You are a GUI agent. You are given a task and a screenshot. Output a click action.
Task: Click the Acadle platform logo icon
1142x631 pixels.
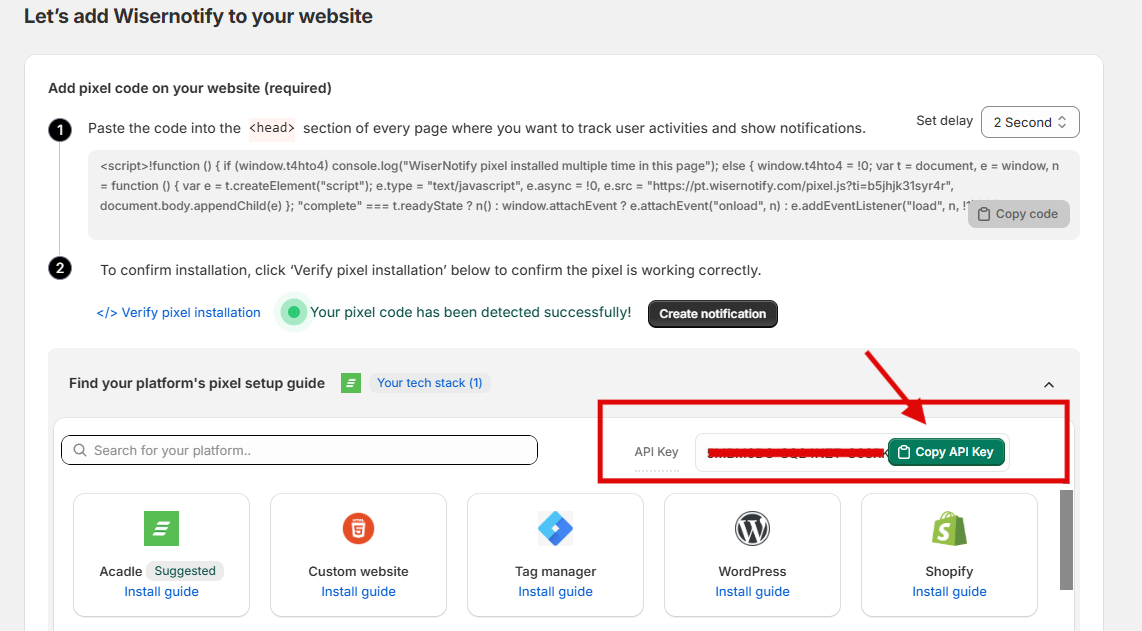161,528
